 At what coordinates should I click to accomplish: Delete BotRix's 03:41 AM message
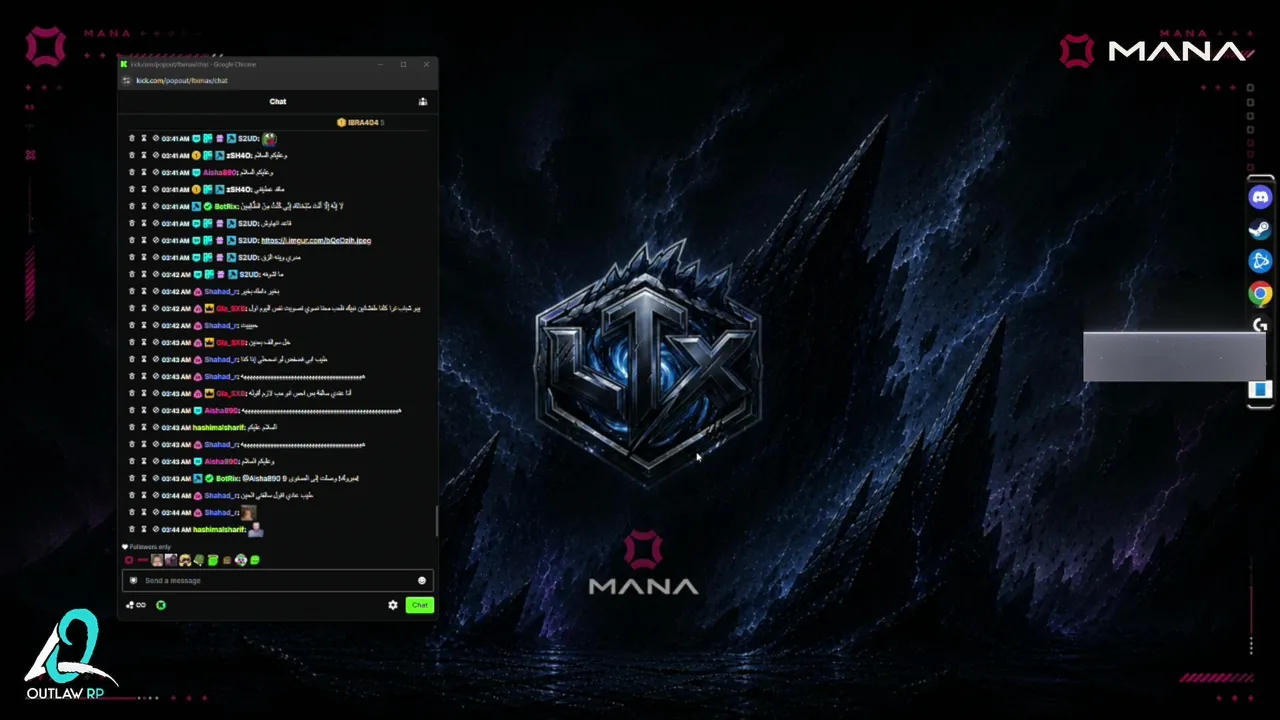pos(131,206)
